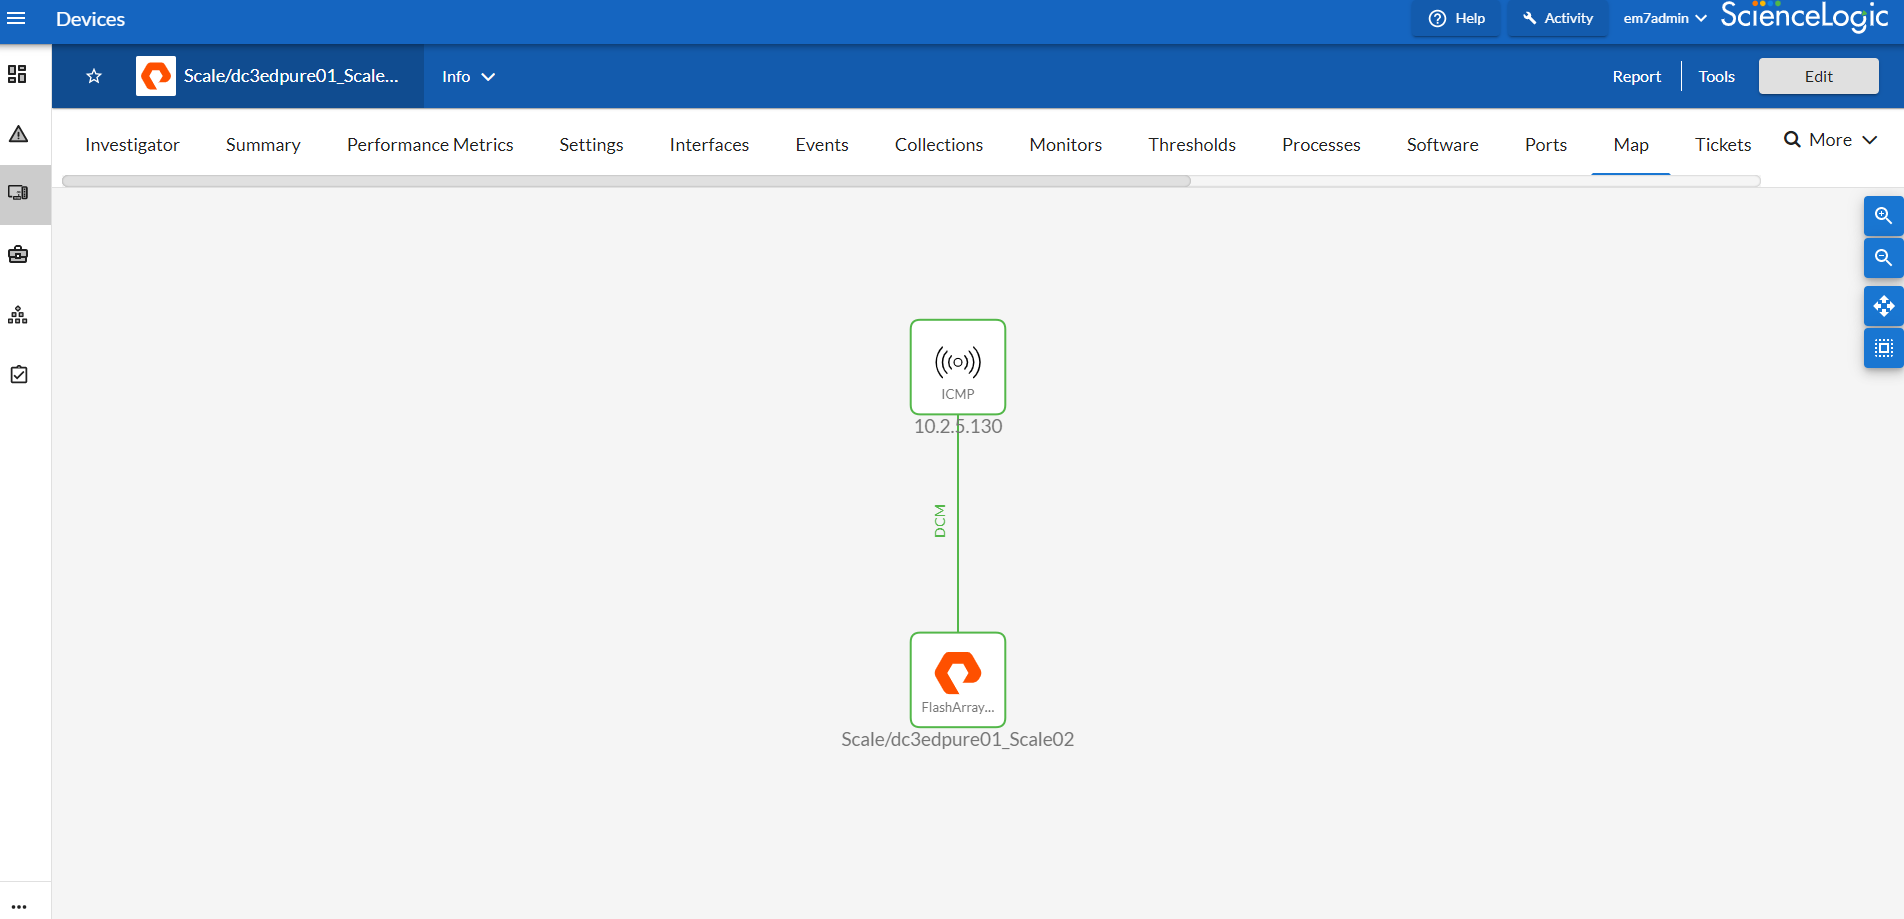Screen dimensions: 1904x919
Task: Click the Pure Storage device logo in header
Action: click(156, 76)
